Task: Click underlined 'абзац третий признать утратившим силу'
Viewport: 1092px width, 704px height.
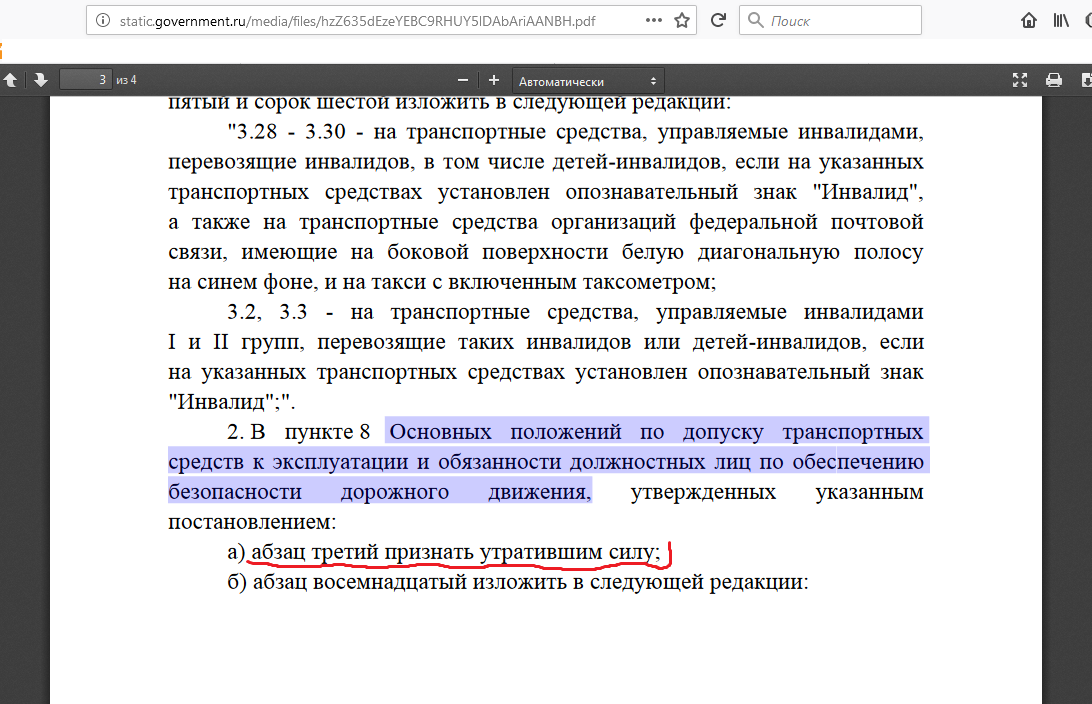Action: pyautogui.click(x=455, y=551)
